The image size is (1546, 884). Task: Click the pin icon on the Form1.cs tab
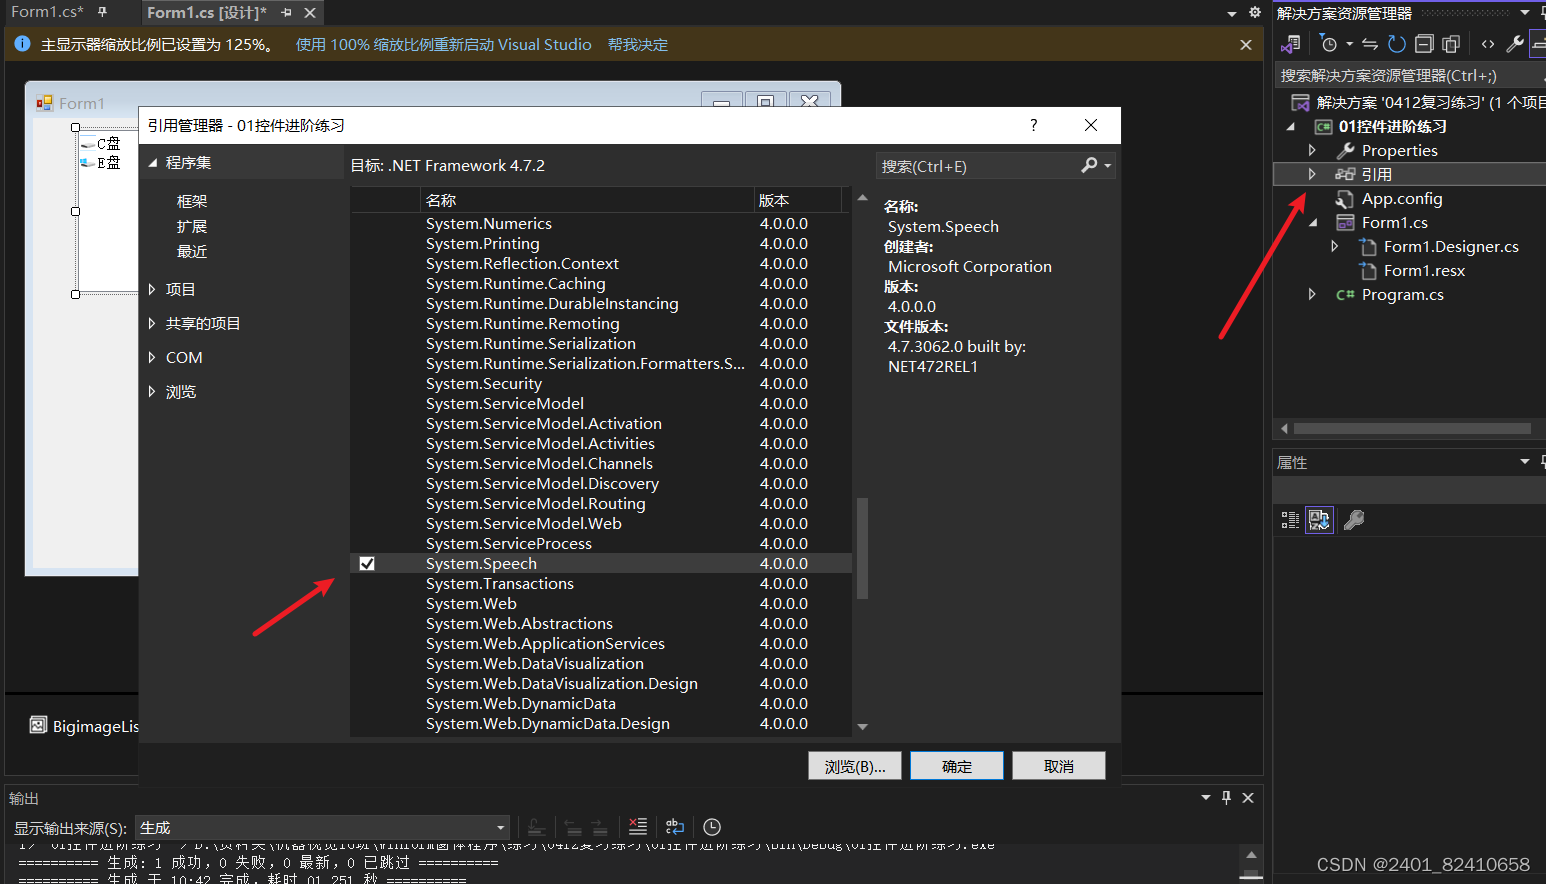click(102, 13)
